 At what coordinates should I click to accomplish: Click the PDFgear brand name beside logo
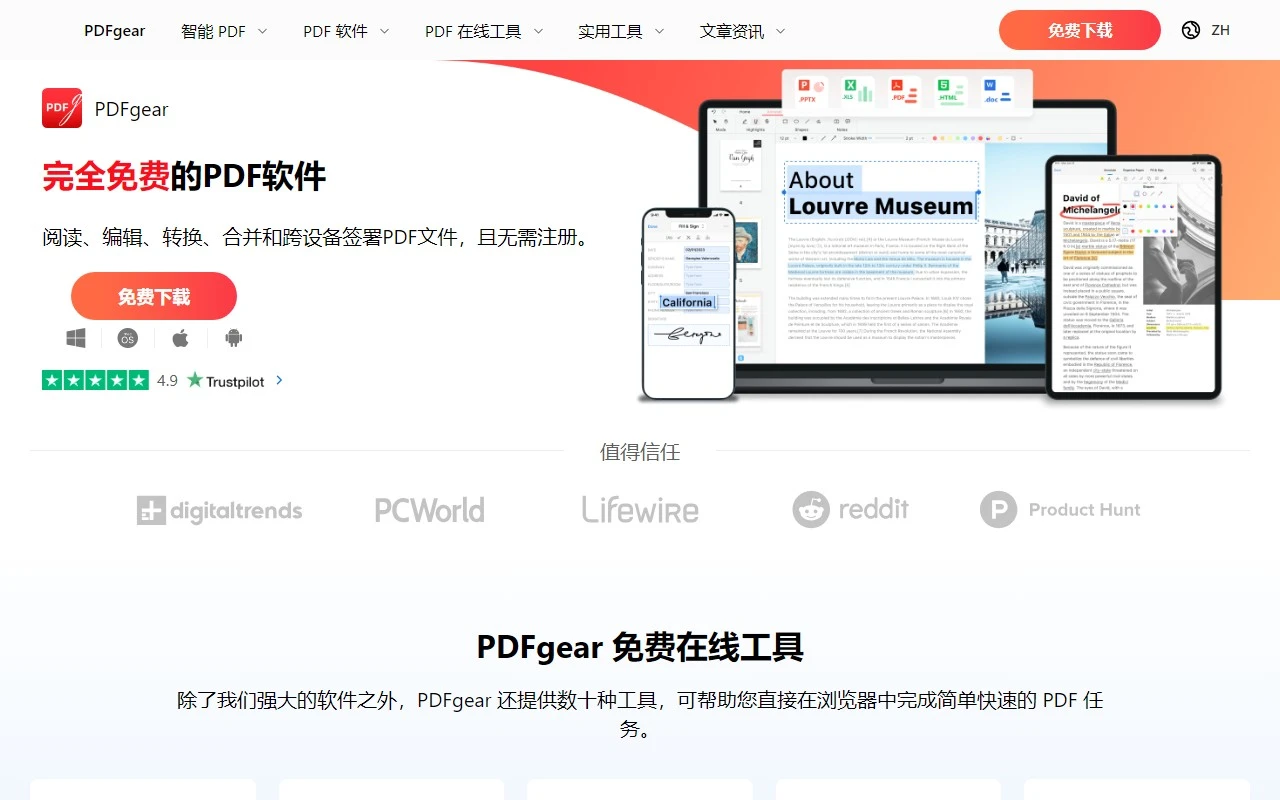(x=132, y=109)
